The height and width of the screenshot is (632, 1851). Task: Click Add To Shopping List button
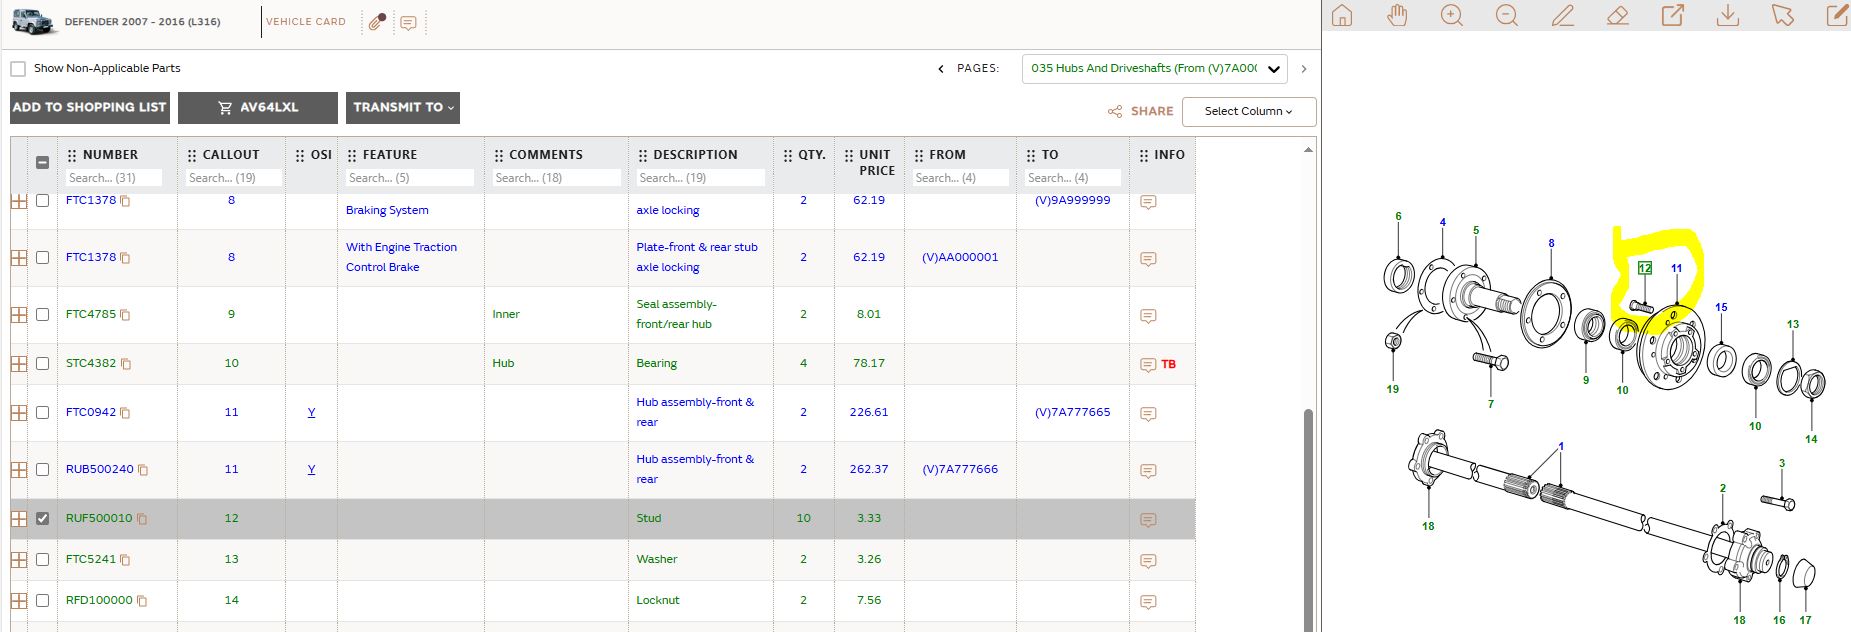(x=89, y=107)
